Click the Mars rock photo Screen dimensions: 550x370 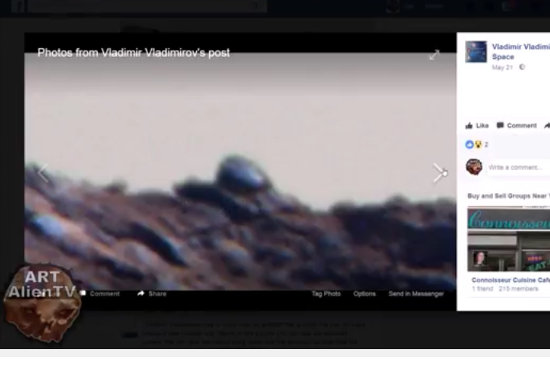(240, 171)
